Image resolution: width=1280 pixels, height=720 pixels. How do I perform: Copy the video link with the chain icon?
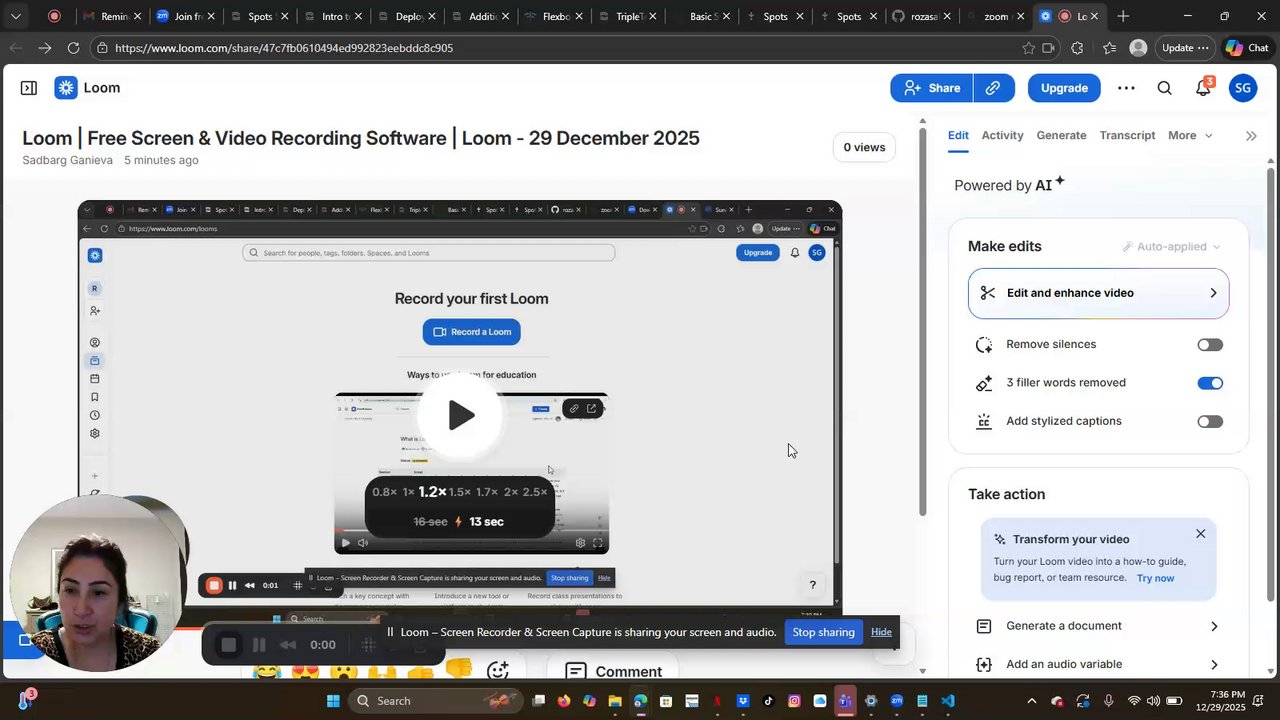993,88
